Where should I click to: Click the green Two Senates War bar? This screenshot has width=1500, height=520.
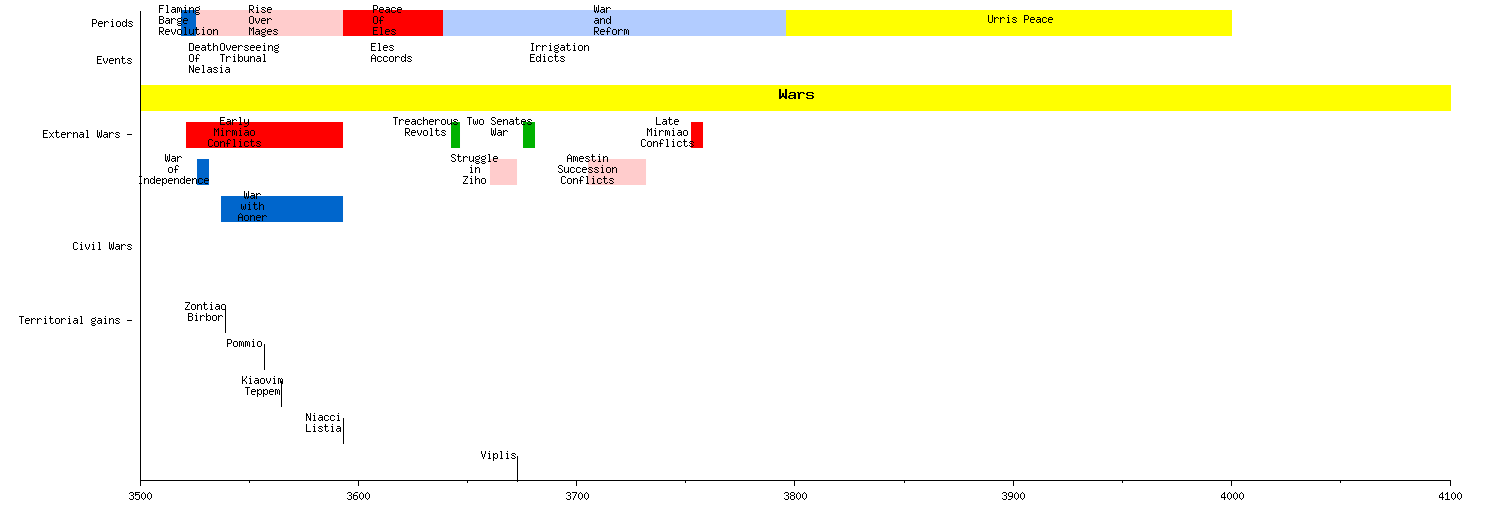pyautogui.click(x=529, y=135)
